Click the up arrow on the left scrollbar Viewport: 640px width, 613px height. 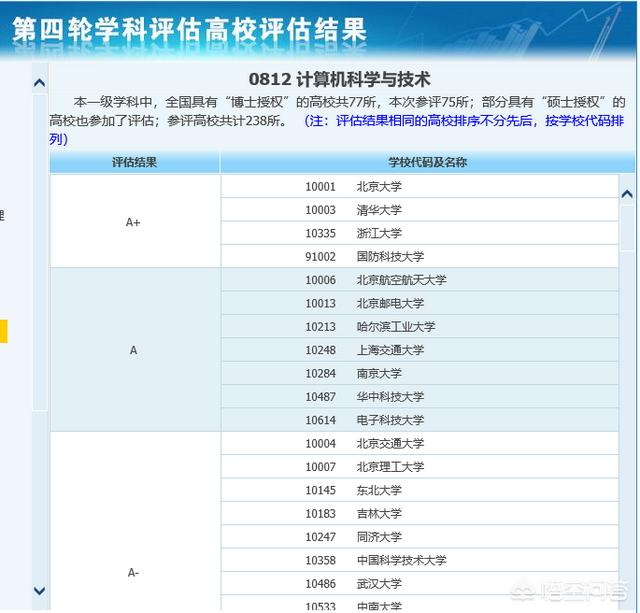coord(39,83)
